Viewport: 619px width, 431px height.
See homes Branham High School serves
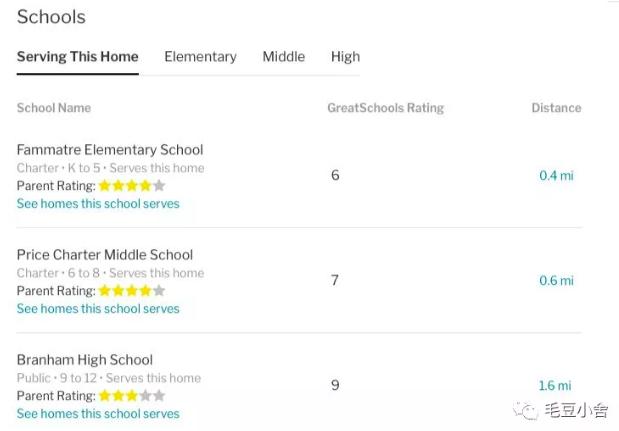click(98, 414)
